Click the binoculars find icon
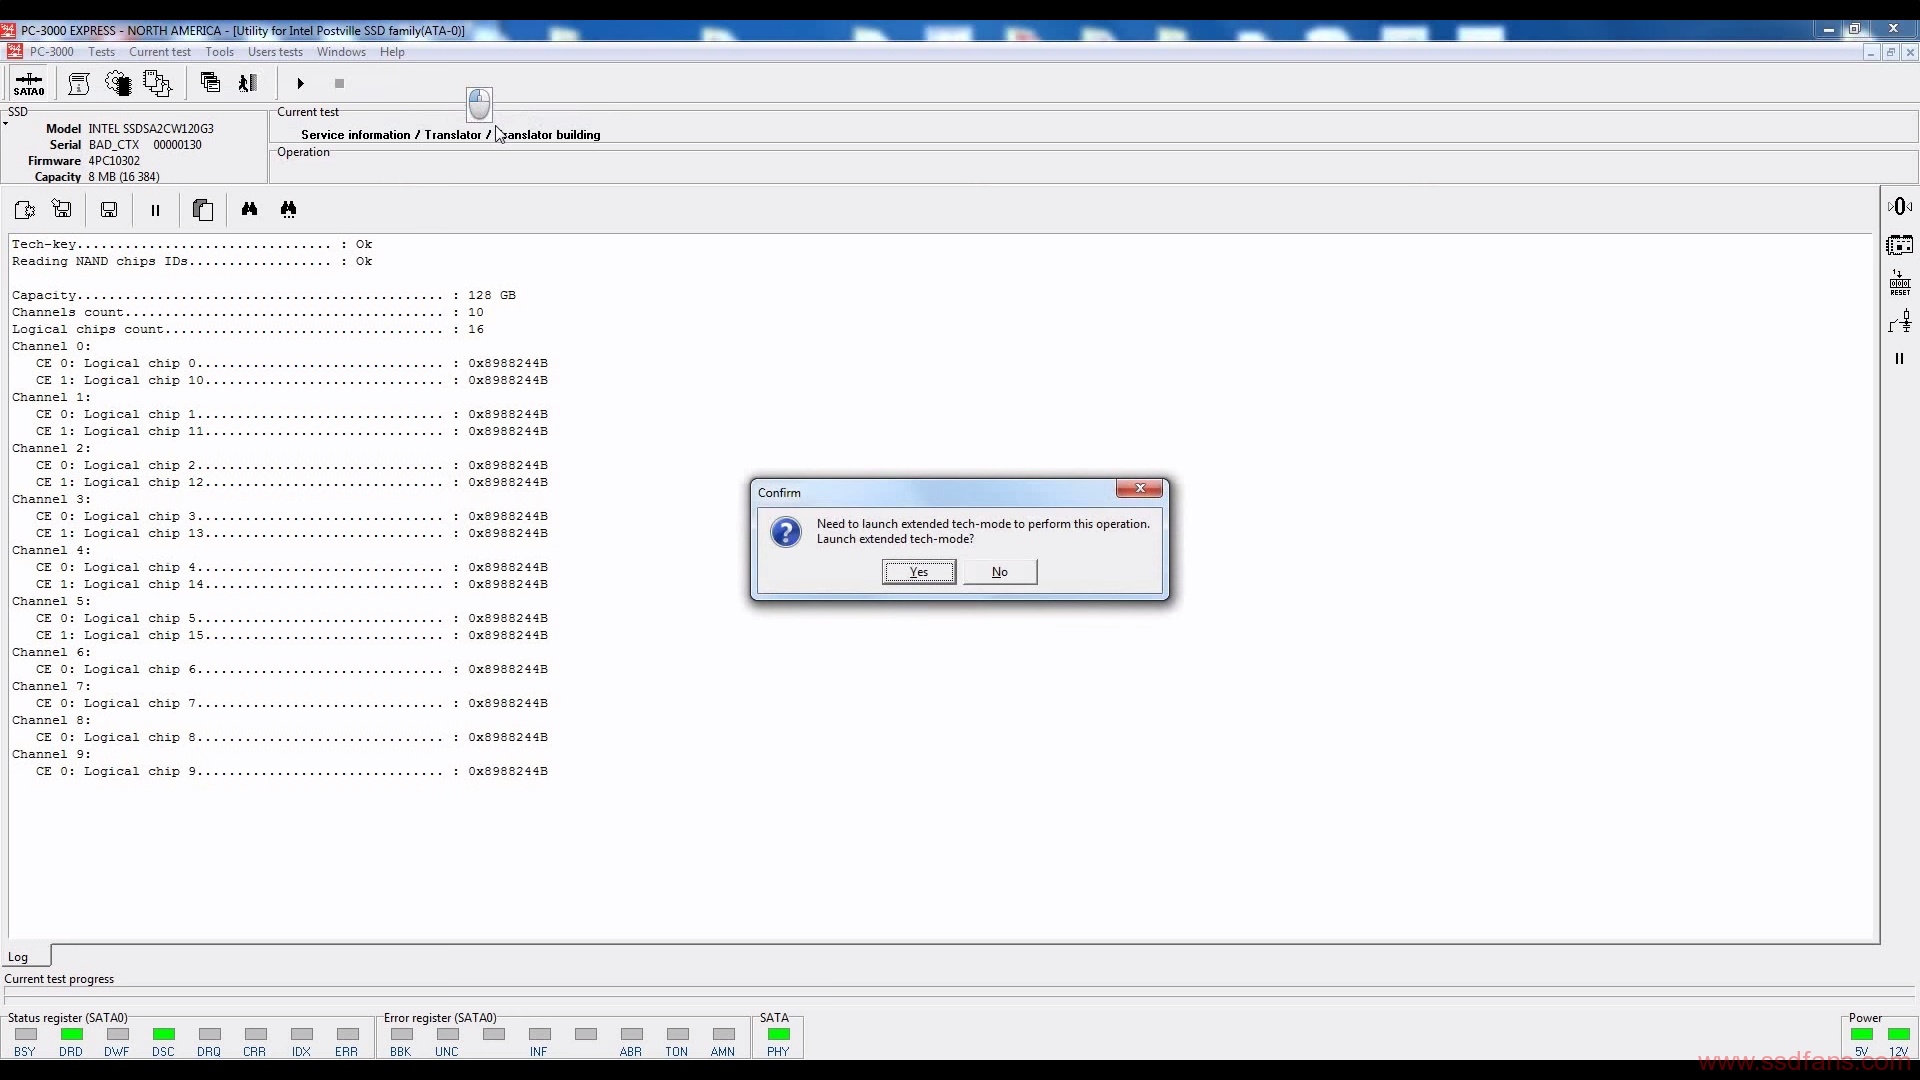This screenshot has width=1920, height=1080. (x=249, y=209)
